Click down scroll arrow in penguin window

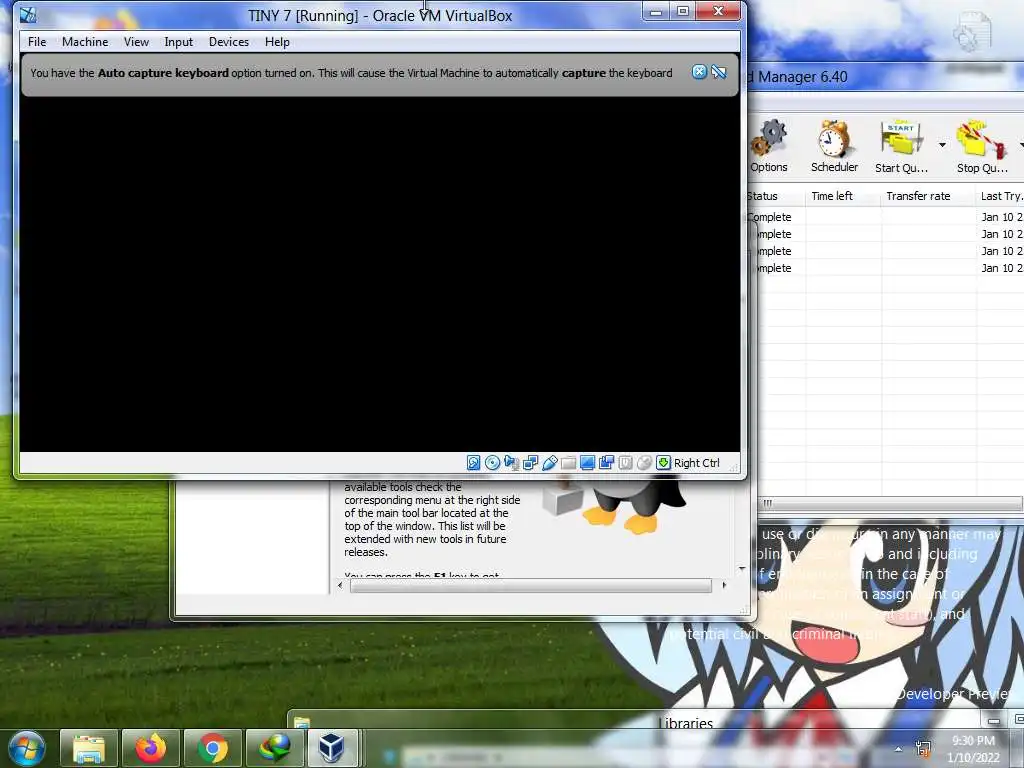coord(742,569)
